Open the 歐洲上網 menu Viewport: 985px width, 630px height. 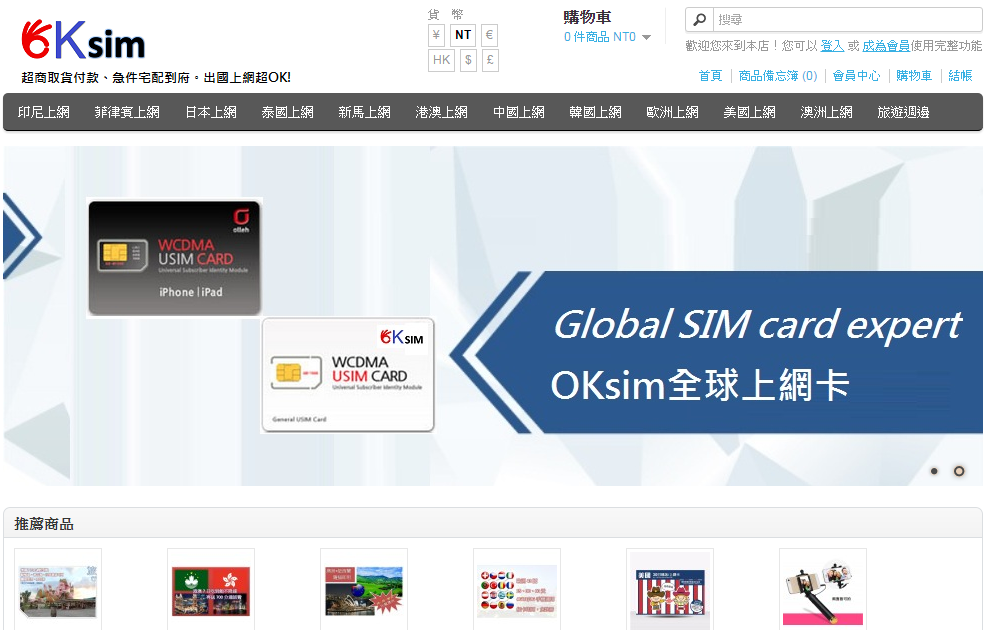pos(672,112)
